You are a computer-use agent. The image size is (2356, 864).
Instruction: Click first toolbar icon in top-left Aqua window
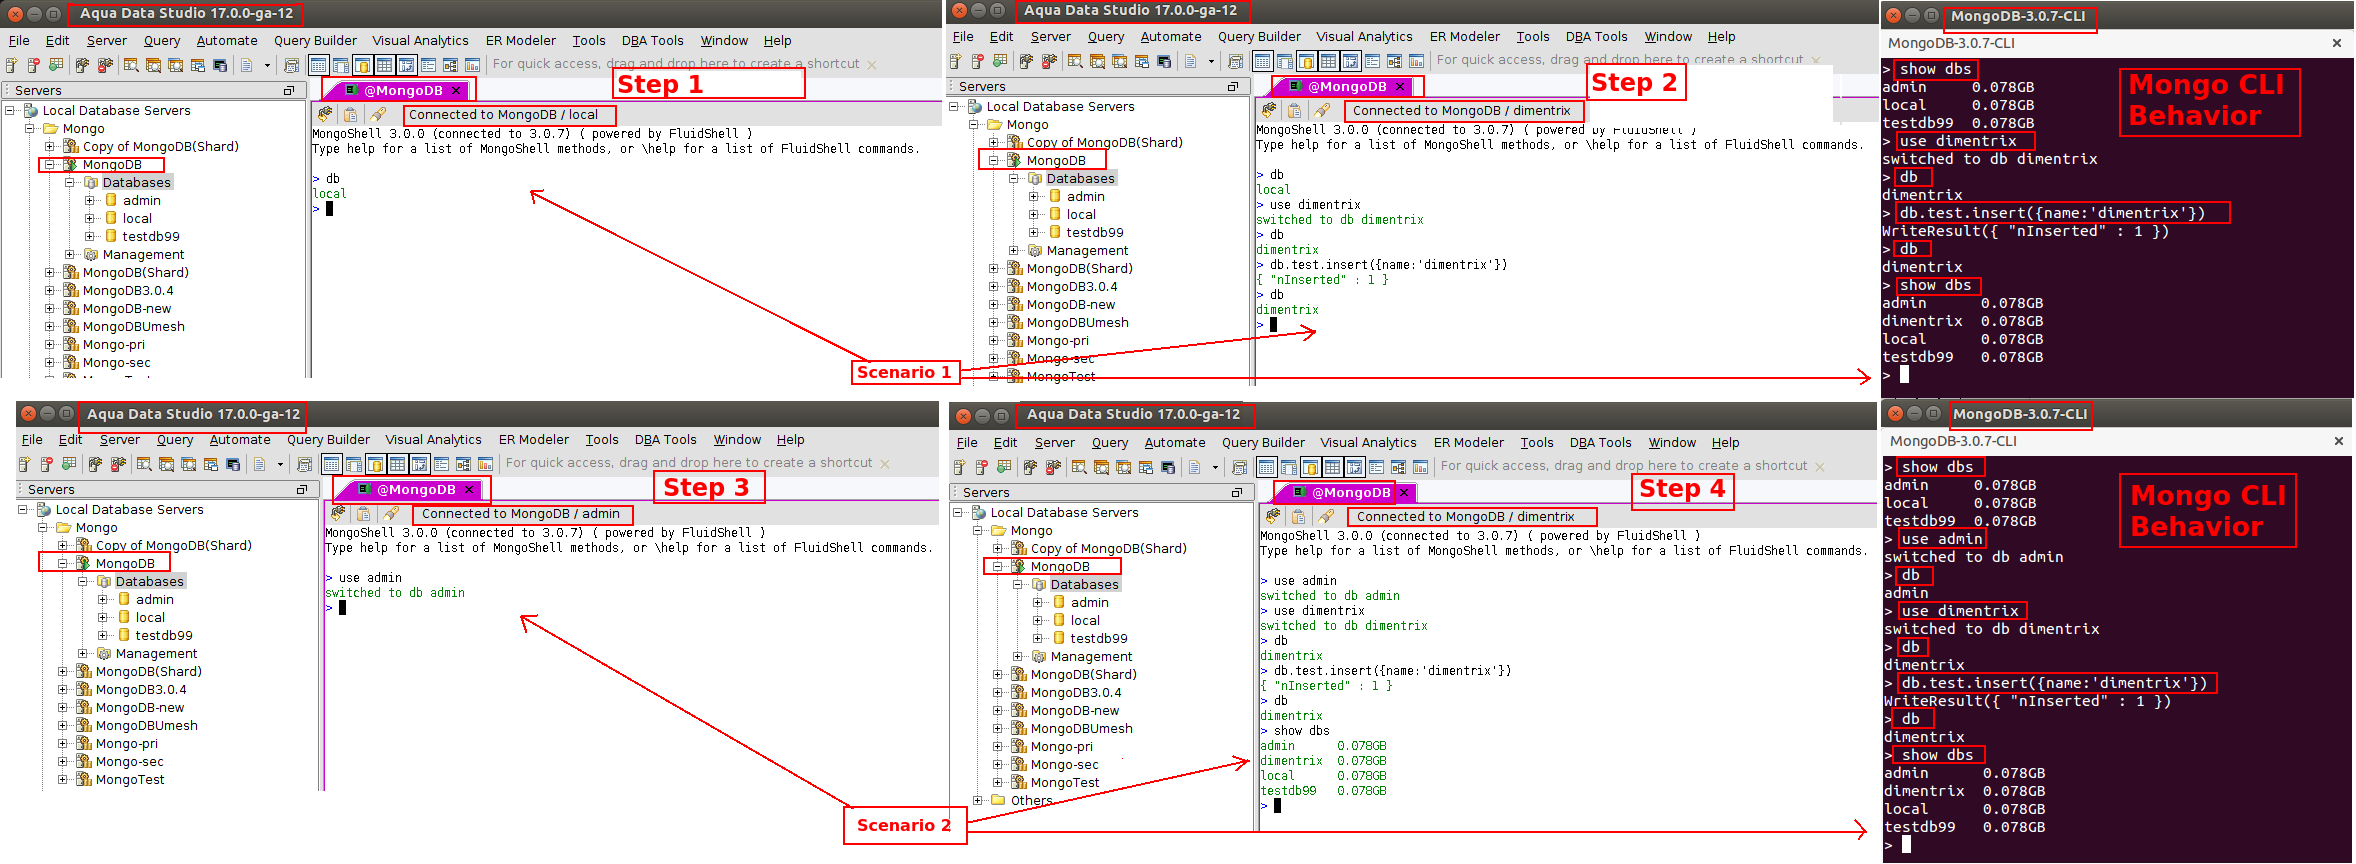(x=12, y=65)
